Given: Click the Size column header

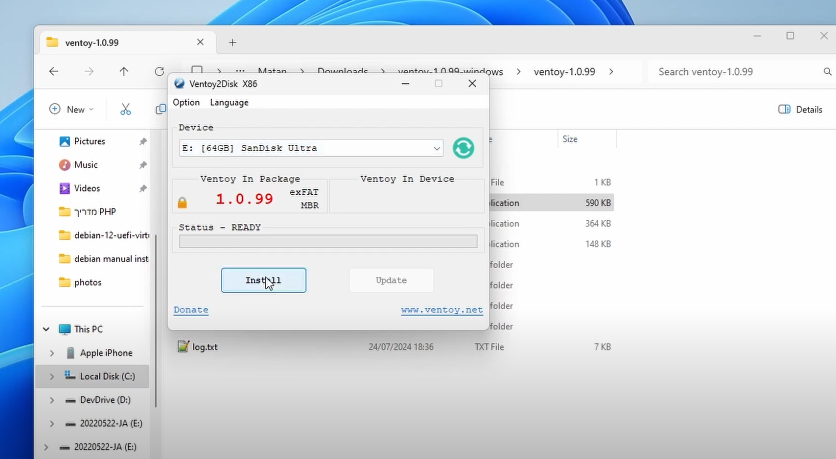Looking at the screenshot, I should (570, 139).
